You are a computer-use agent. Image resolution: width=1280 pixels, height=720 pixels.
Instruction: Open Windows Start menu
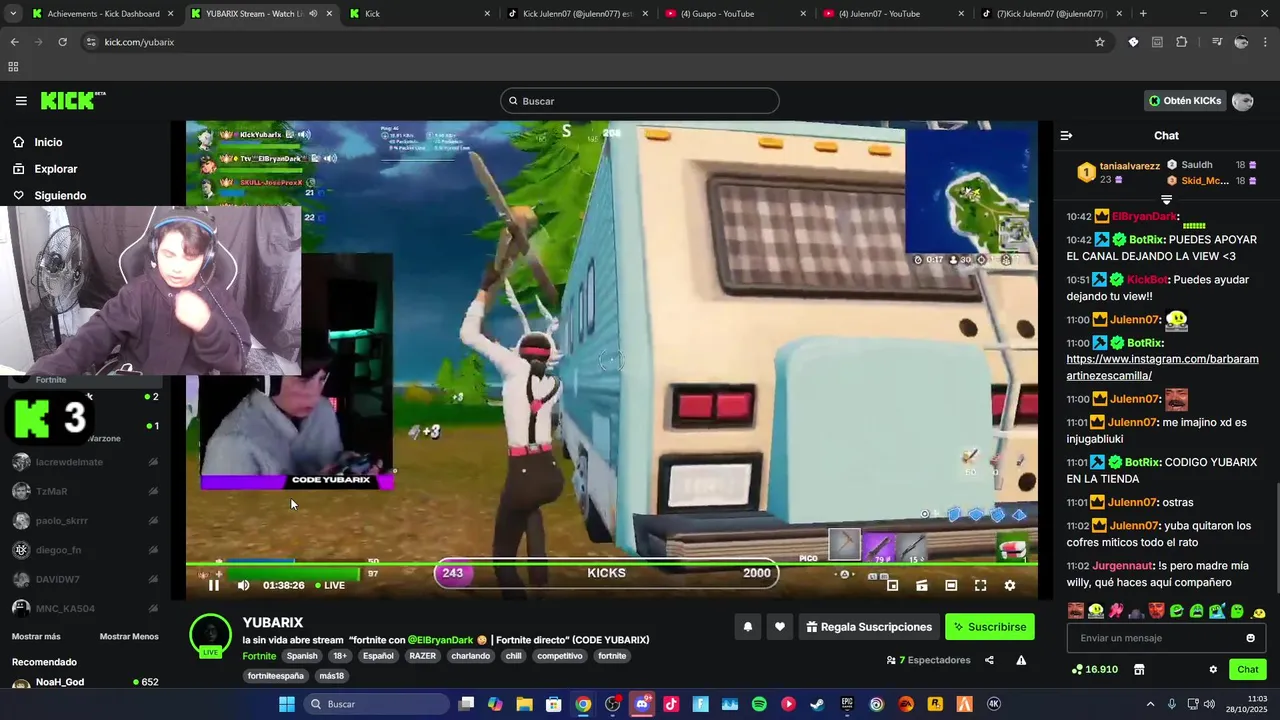point(287,704)
